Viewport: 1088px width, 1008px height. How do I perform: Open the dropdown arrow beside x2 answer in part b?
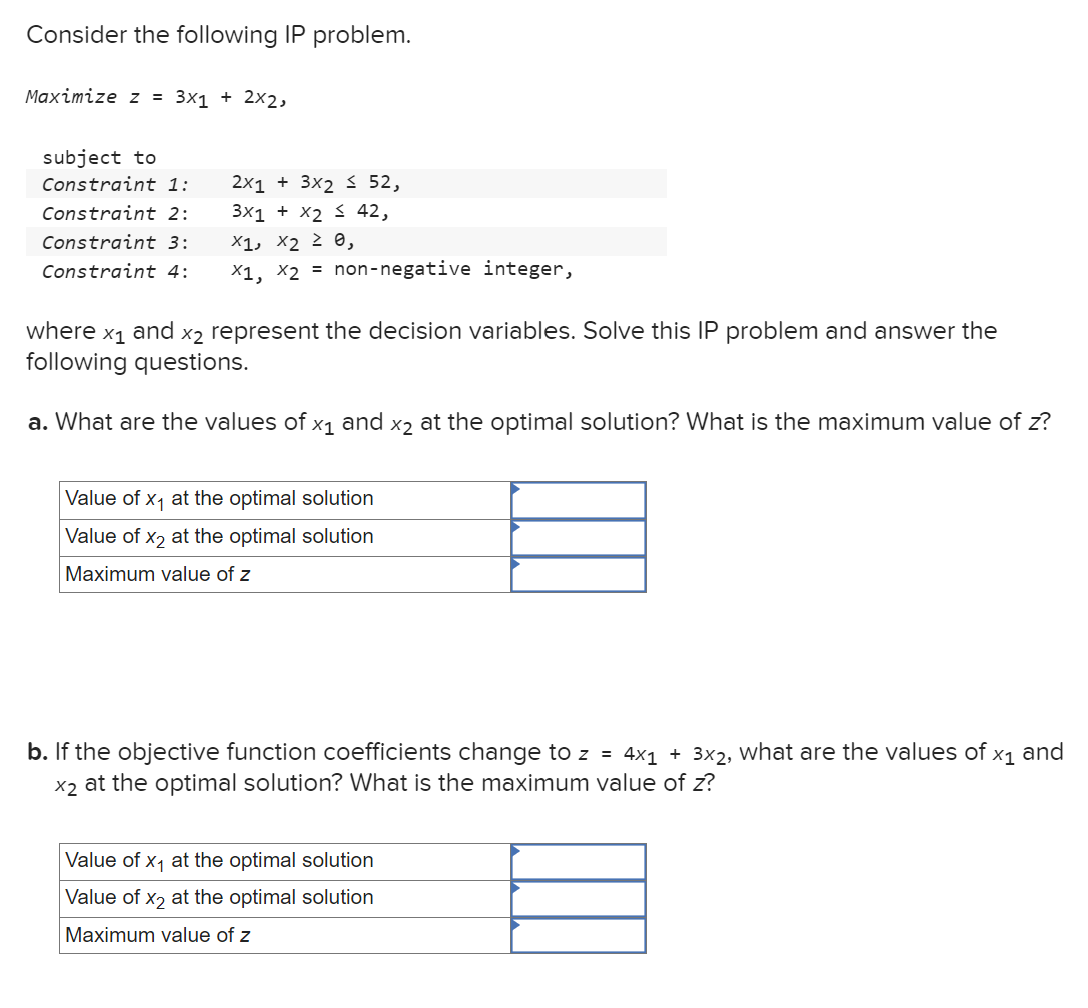[x=514, y=889]
